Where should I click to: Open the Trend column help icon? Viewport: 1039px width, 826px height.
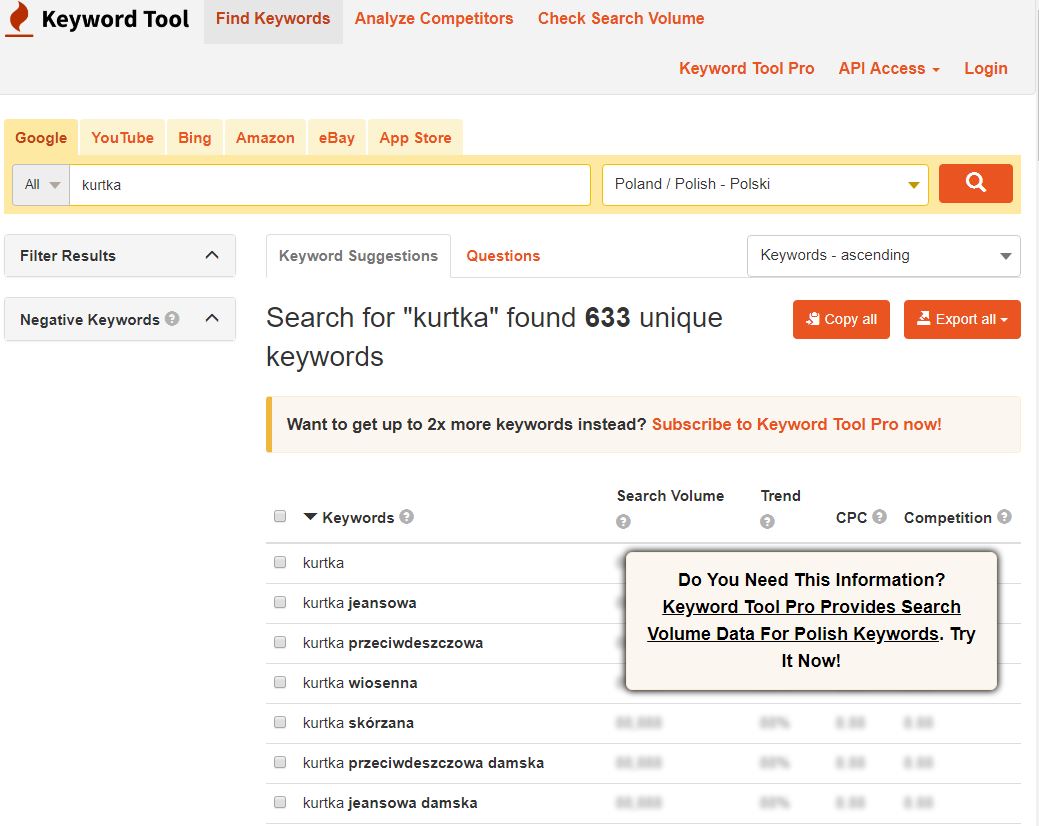(767, 521)
